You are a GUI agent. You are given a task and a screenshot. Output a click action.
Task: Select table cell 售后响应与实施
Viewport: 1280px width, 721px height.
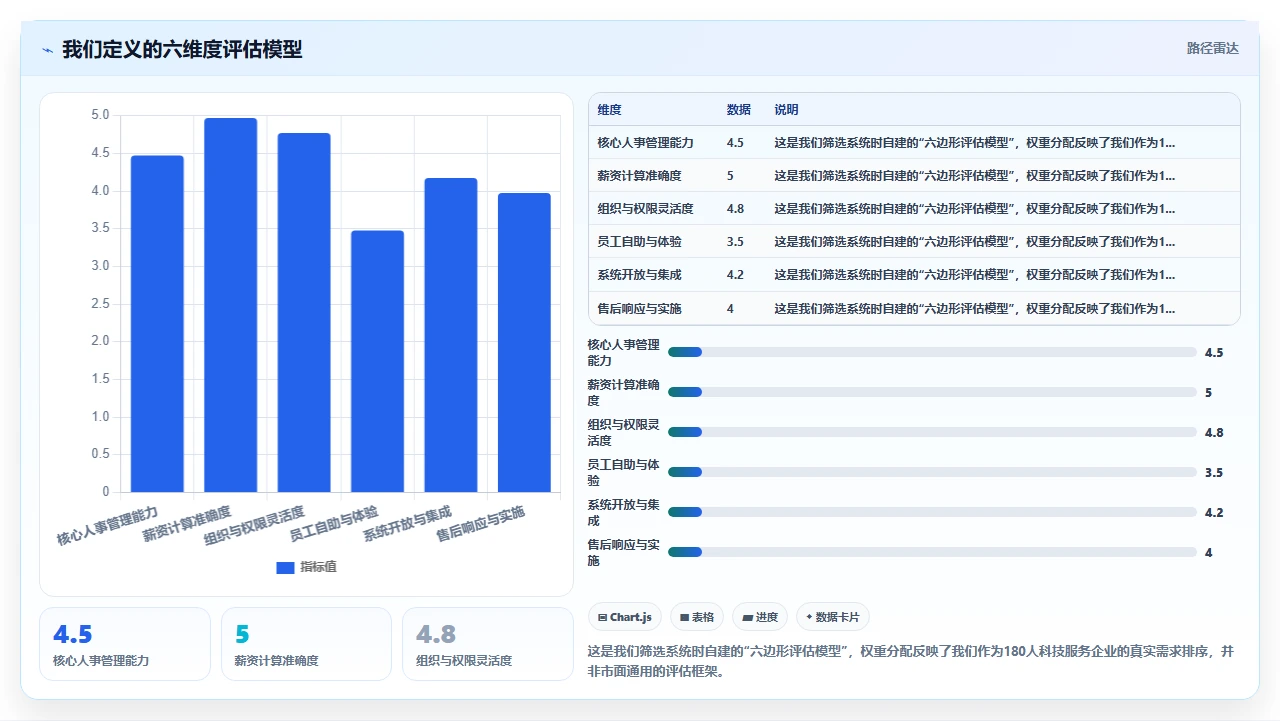click(639, 309)
